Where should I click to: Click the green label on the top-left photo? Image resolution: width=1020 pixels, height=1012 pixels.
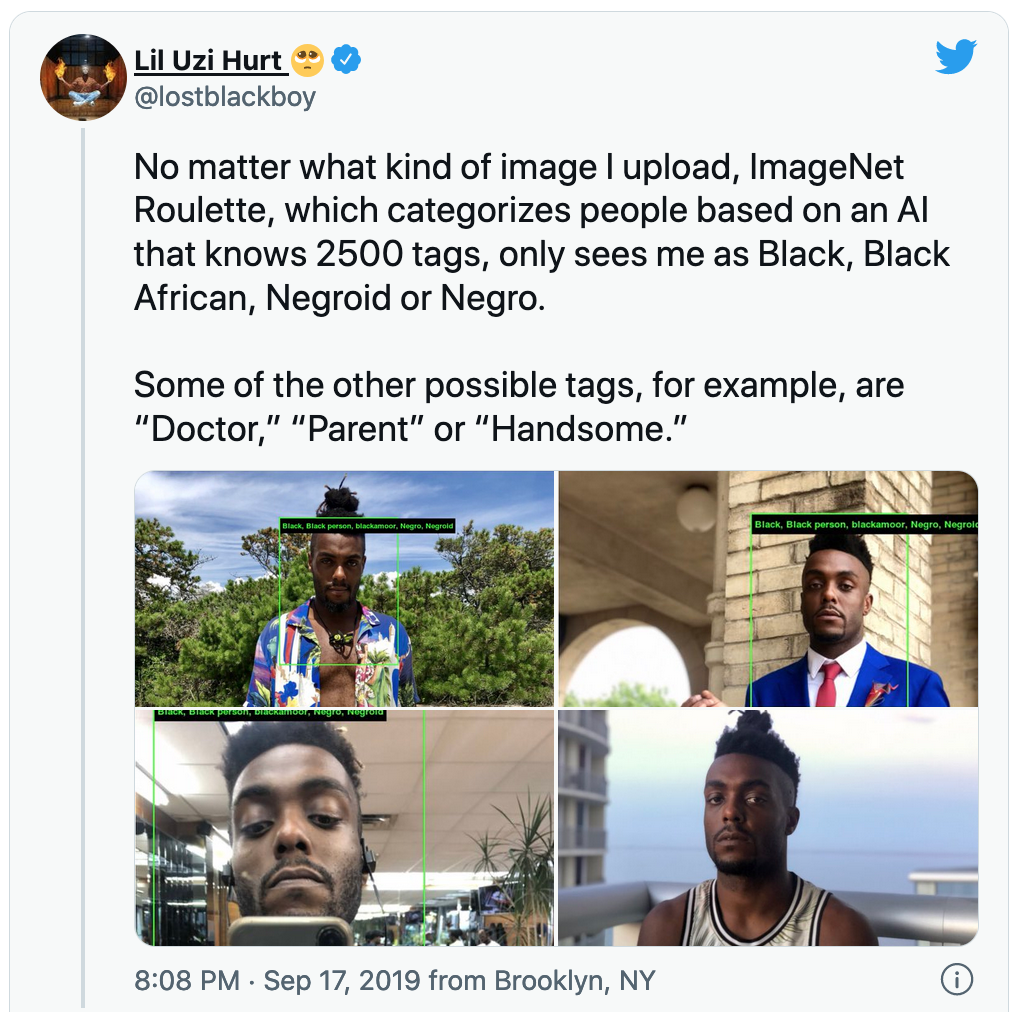[x=368, y=526]
